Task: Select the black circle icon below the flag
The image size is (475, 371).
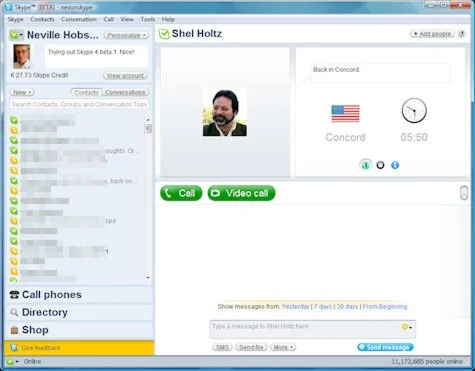Action: click(380, 165)
